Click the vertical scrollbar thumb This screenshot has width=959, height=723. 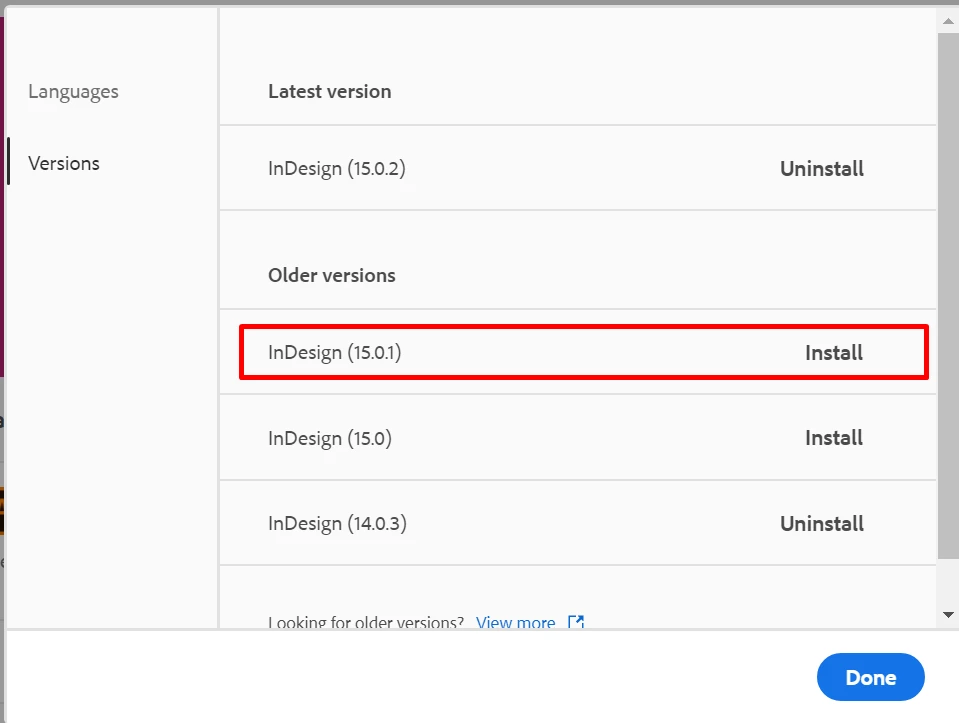click(x=948, y=296)
